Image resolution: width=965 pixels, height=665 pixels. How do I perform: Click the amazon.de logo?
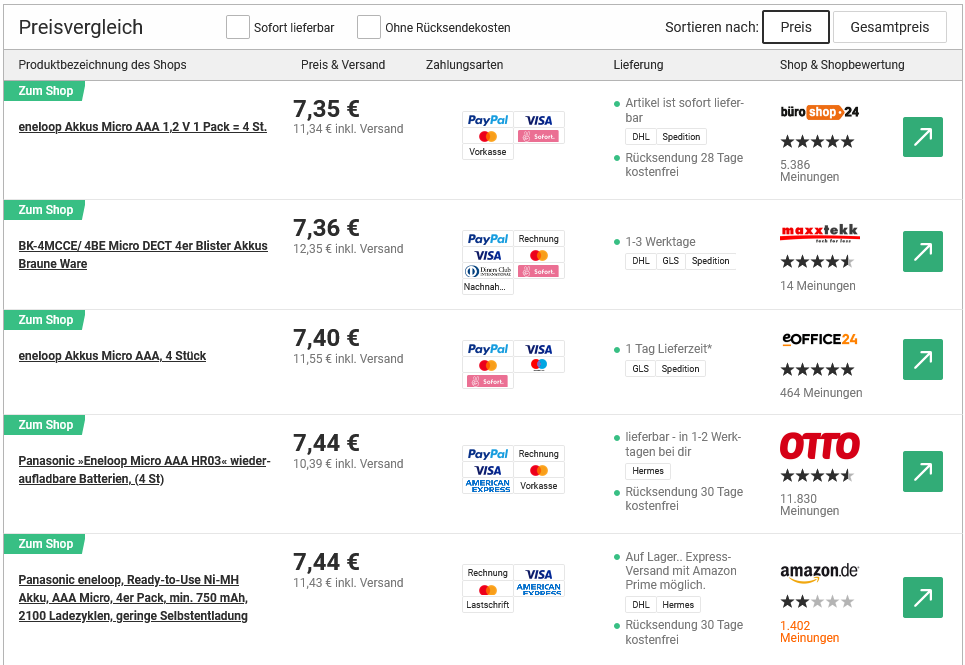click(819, 571)
